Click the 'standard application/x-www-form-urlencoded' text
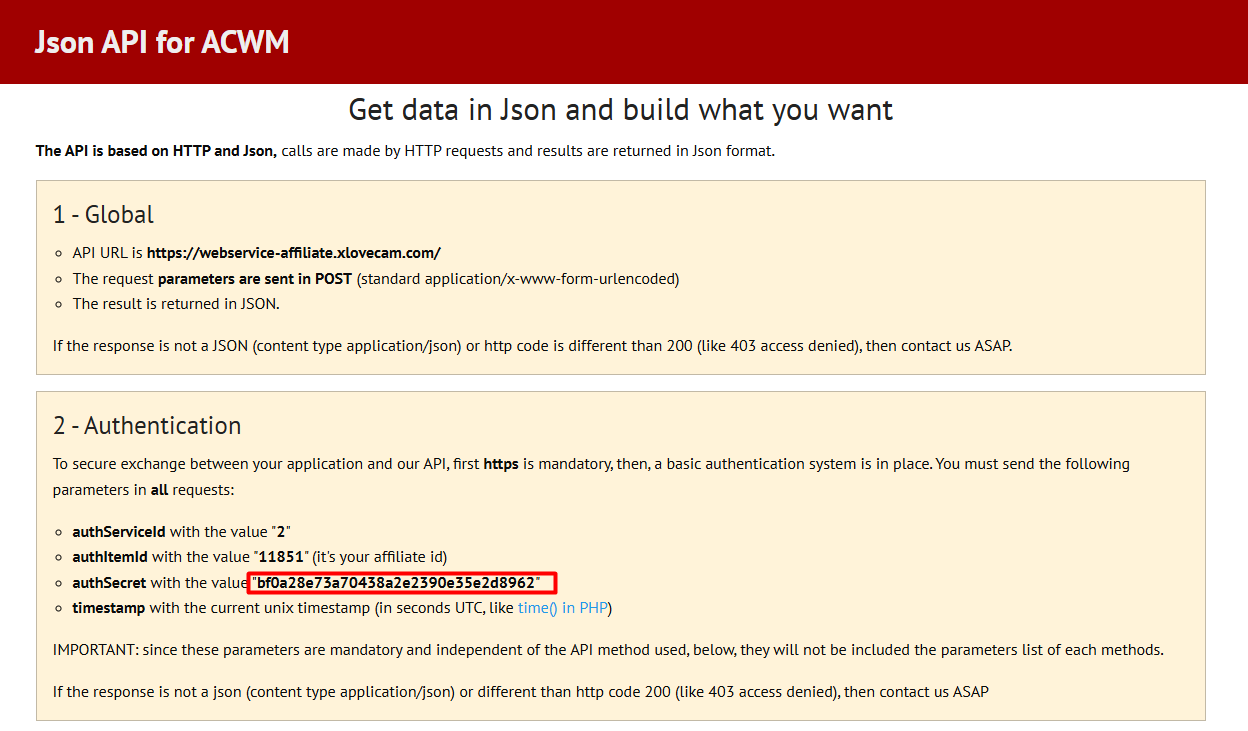 [518, 279]
